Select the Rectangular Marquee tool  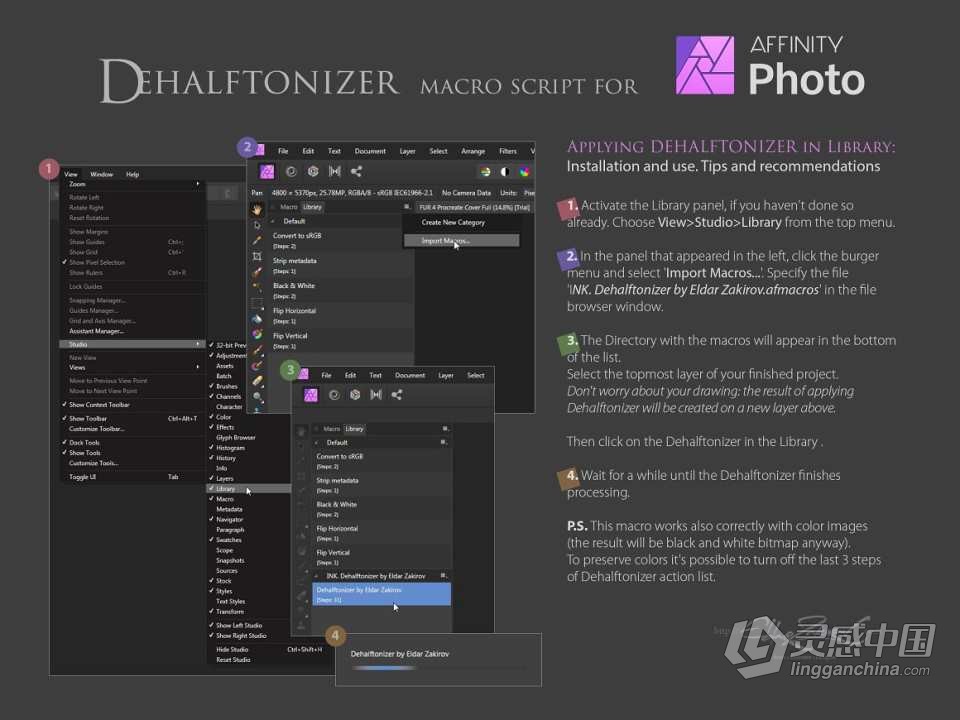coord(257,303)
